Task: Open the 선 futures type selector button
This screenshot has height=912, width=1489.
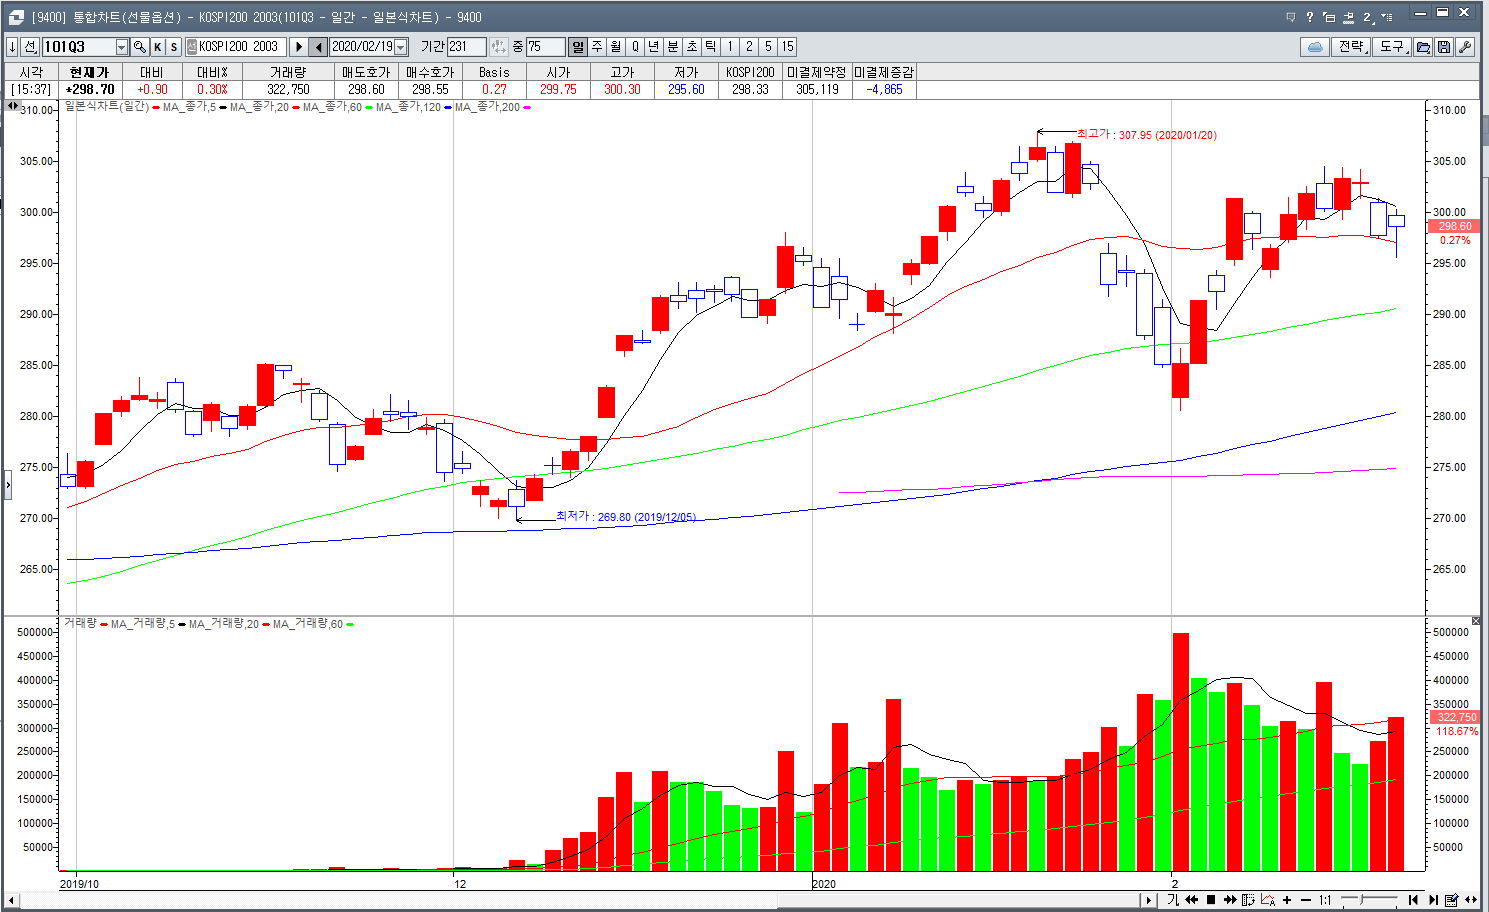Action: (30, 47)
